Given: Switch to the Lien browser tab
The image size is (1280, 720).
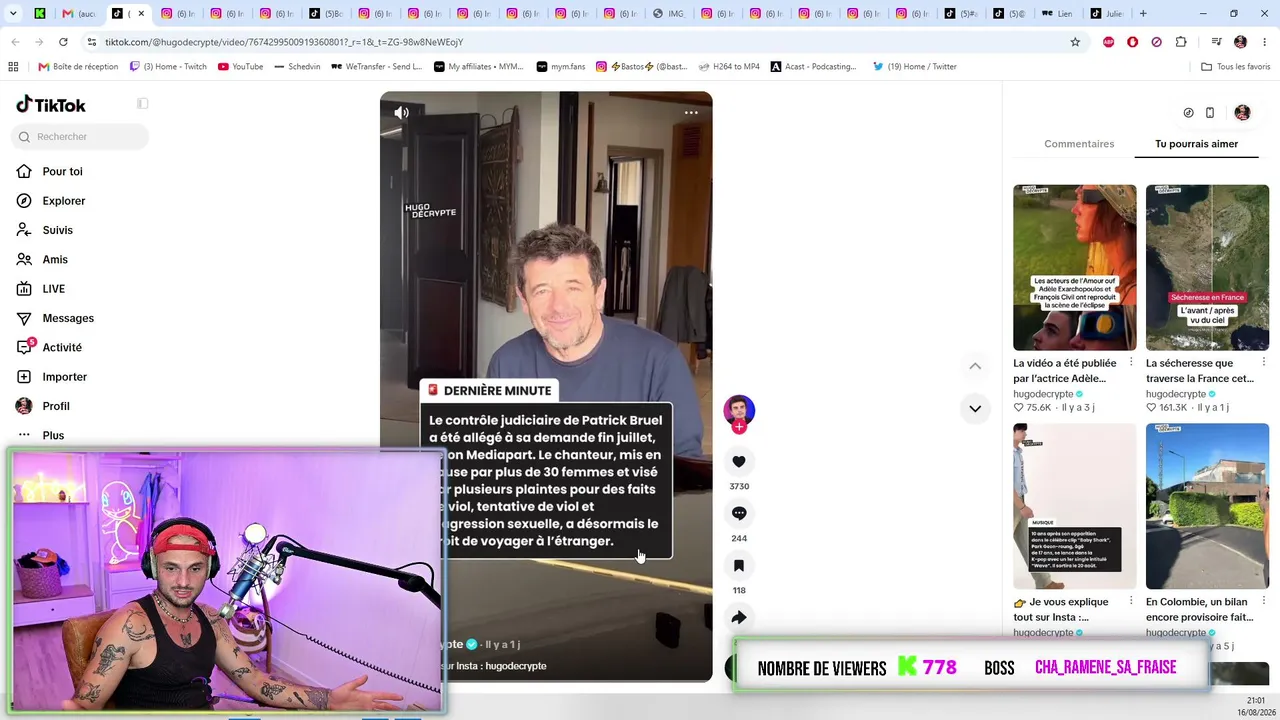Looking at the screenshot, I should (x=1059, y=14).
